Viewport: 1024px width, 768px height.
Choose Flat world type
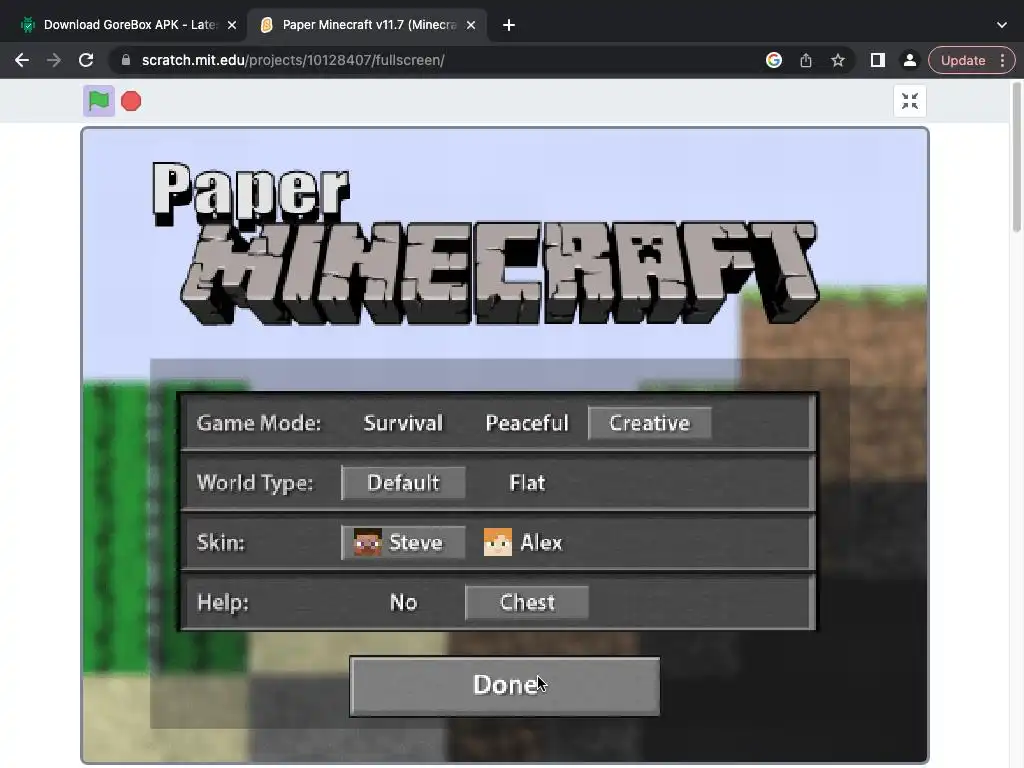[x=527, y=483]
